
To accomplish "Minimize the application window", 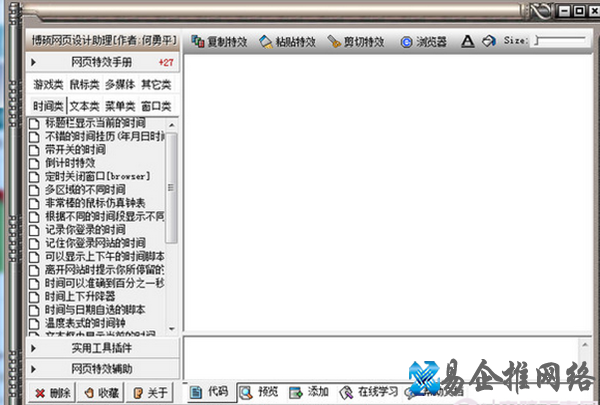I will (x=564, y=11).
